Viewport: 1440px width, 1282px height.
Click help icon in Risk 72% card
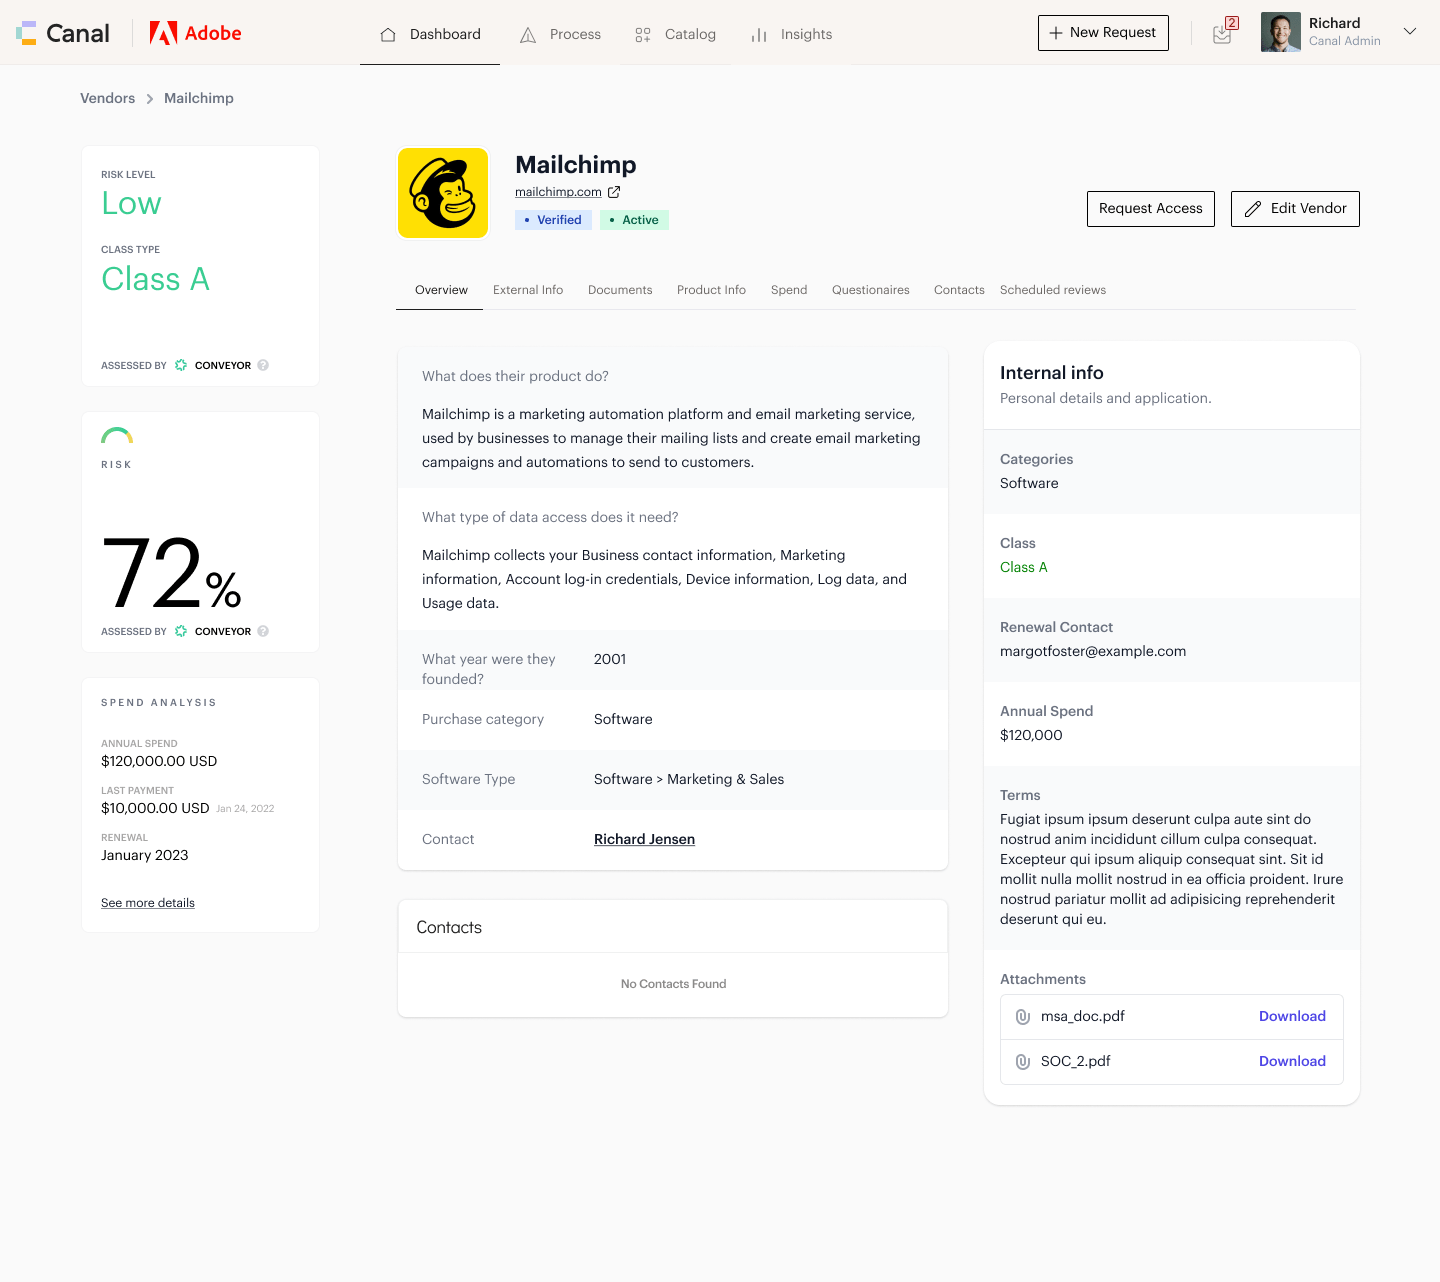click(263, 631)
